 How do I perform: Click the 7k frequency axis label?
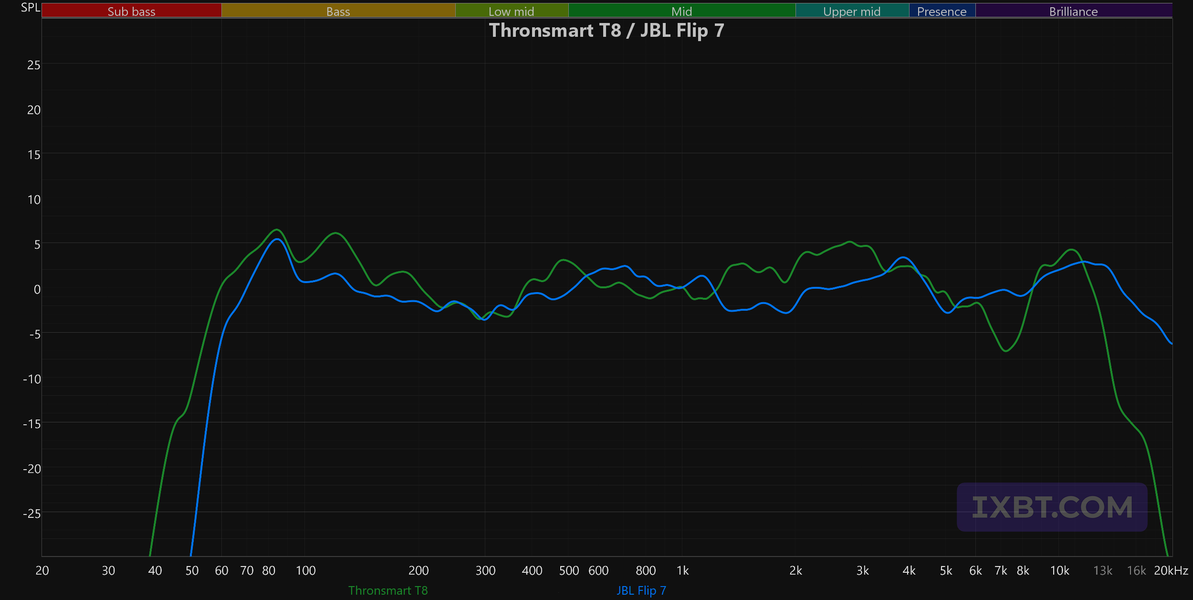click(1001, 571)
